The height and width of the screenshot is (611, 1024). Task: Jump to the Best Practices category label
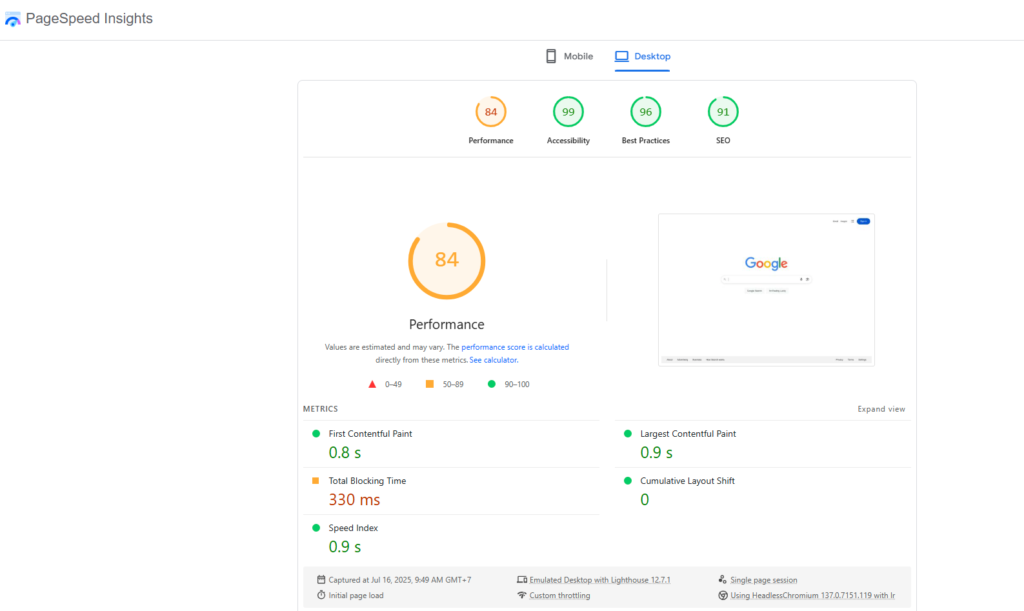pos(645,140)
